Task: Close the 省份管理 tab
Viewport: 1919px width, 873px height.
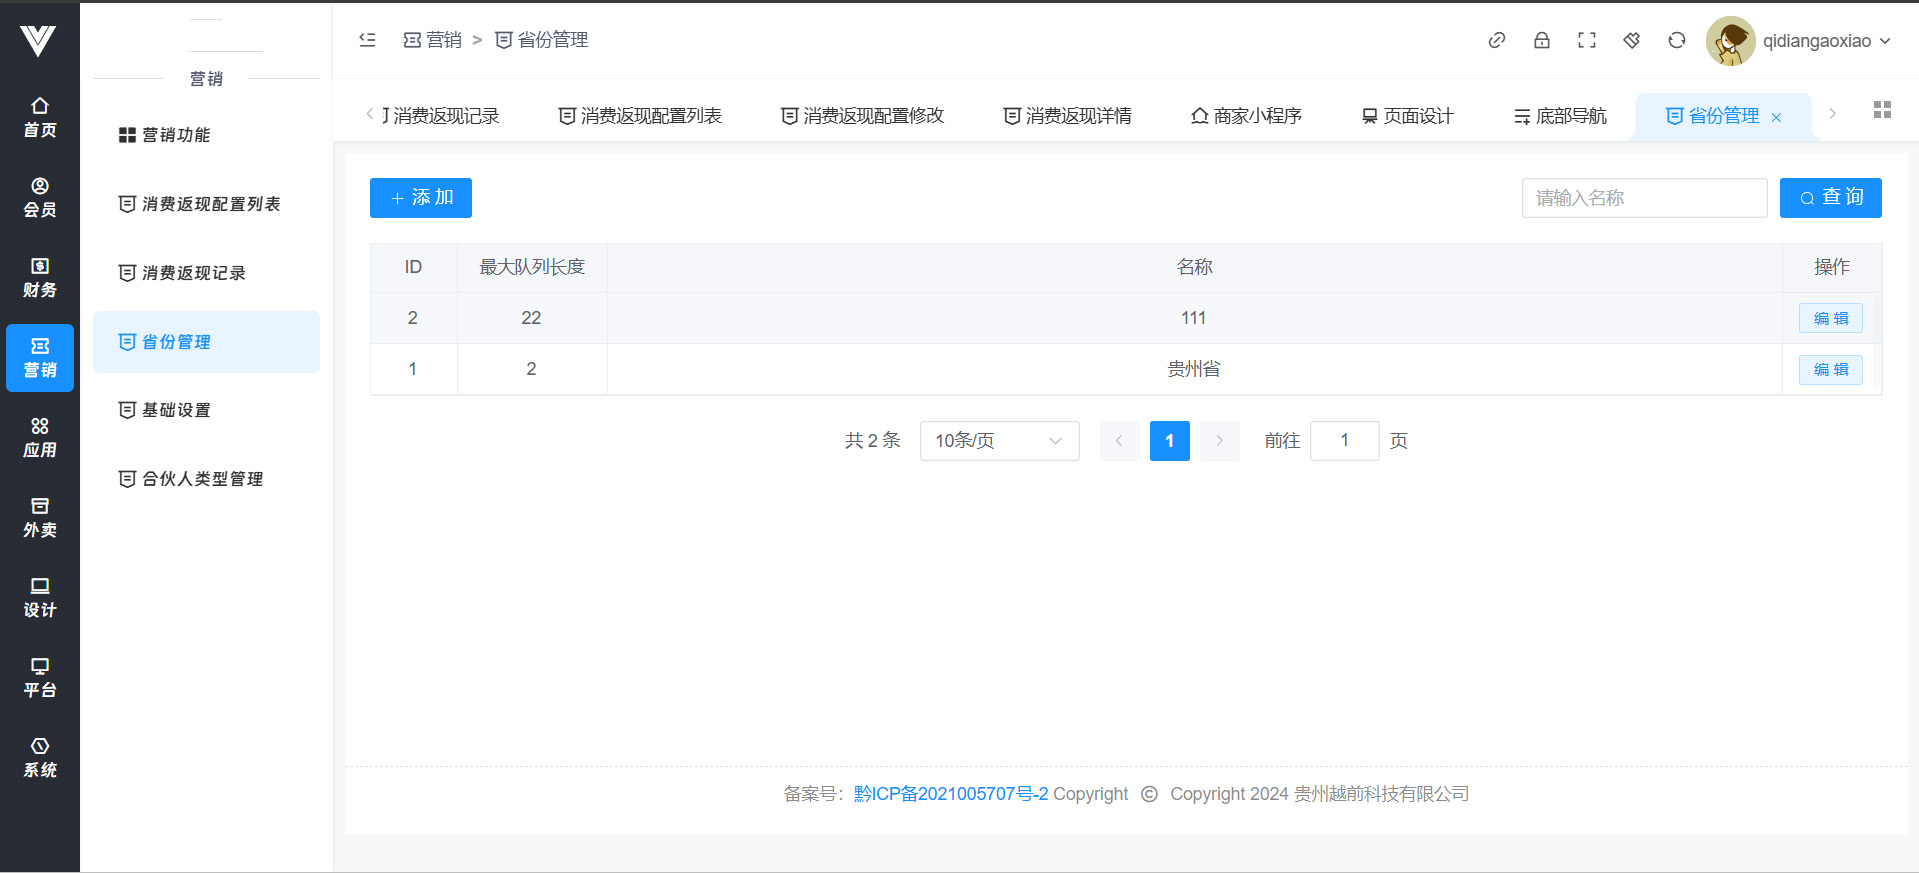Action: click(x=1776, y=118)
